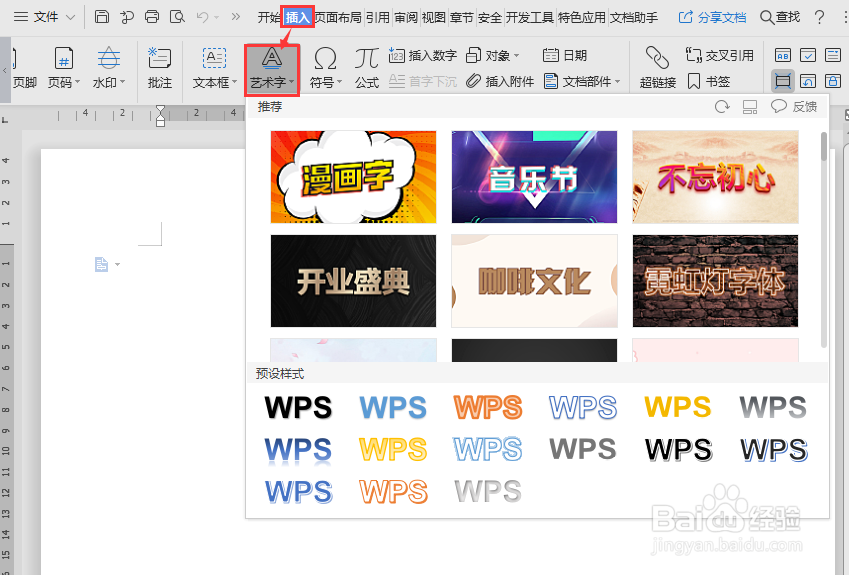This screenshot has width=849, height=575.
Task: Insert a 批注 comment
Action: [160, 67]
